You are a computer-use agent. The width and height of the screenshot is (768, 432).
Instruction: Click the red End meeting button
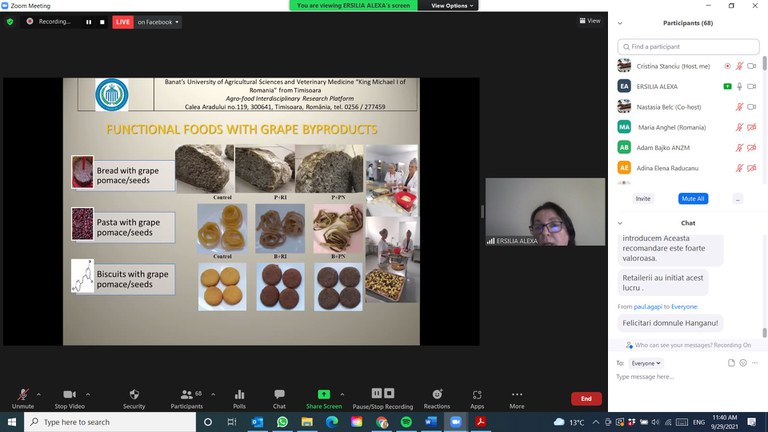[x=586, y=398]
